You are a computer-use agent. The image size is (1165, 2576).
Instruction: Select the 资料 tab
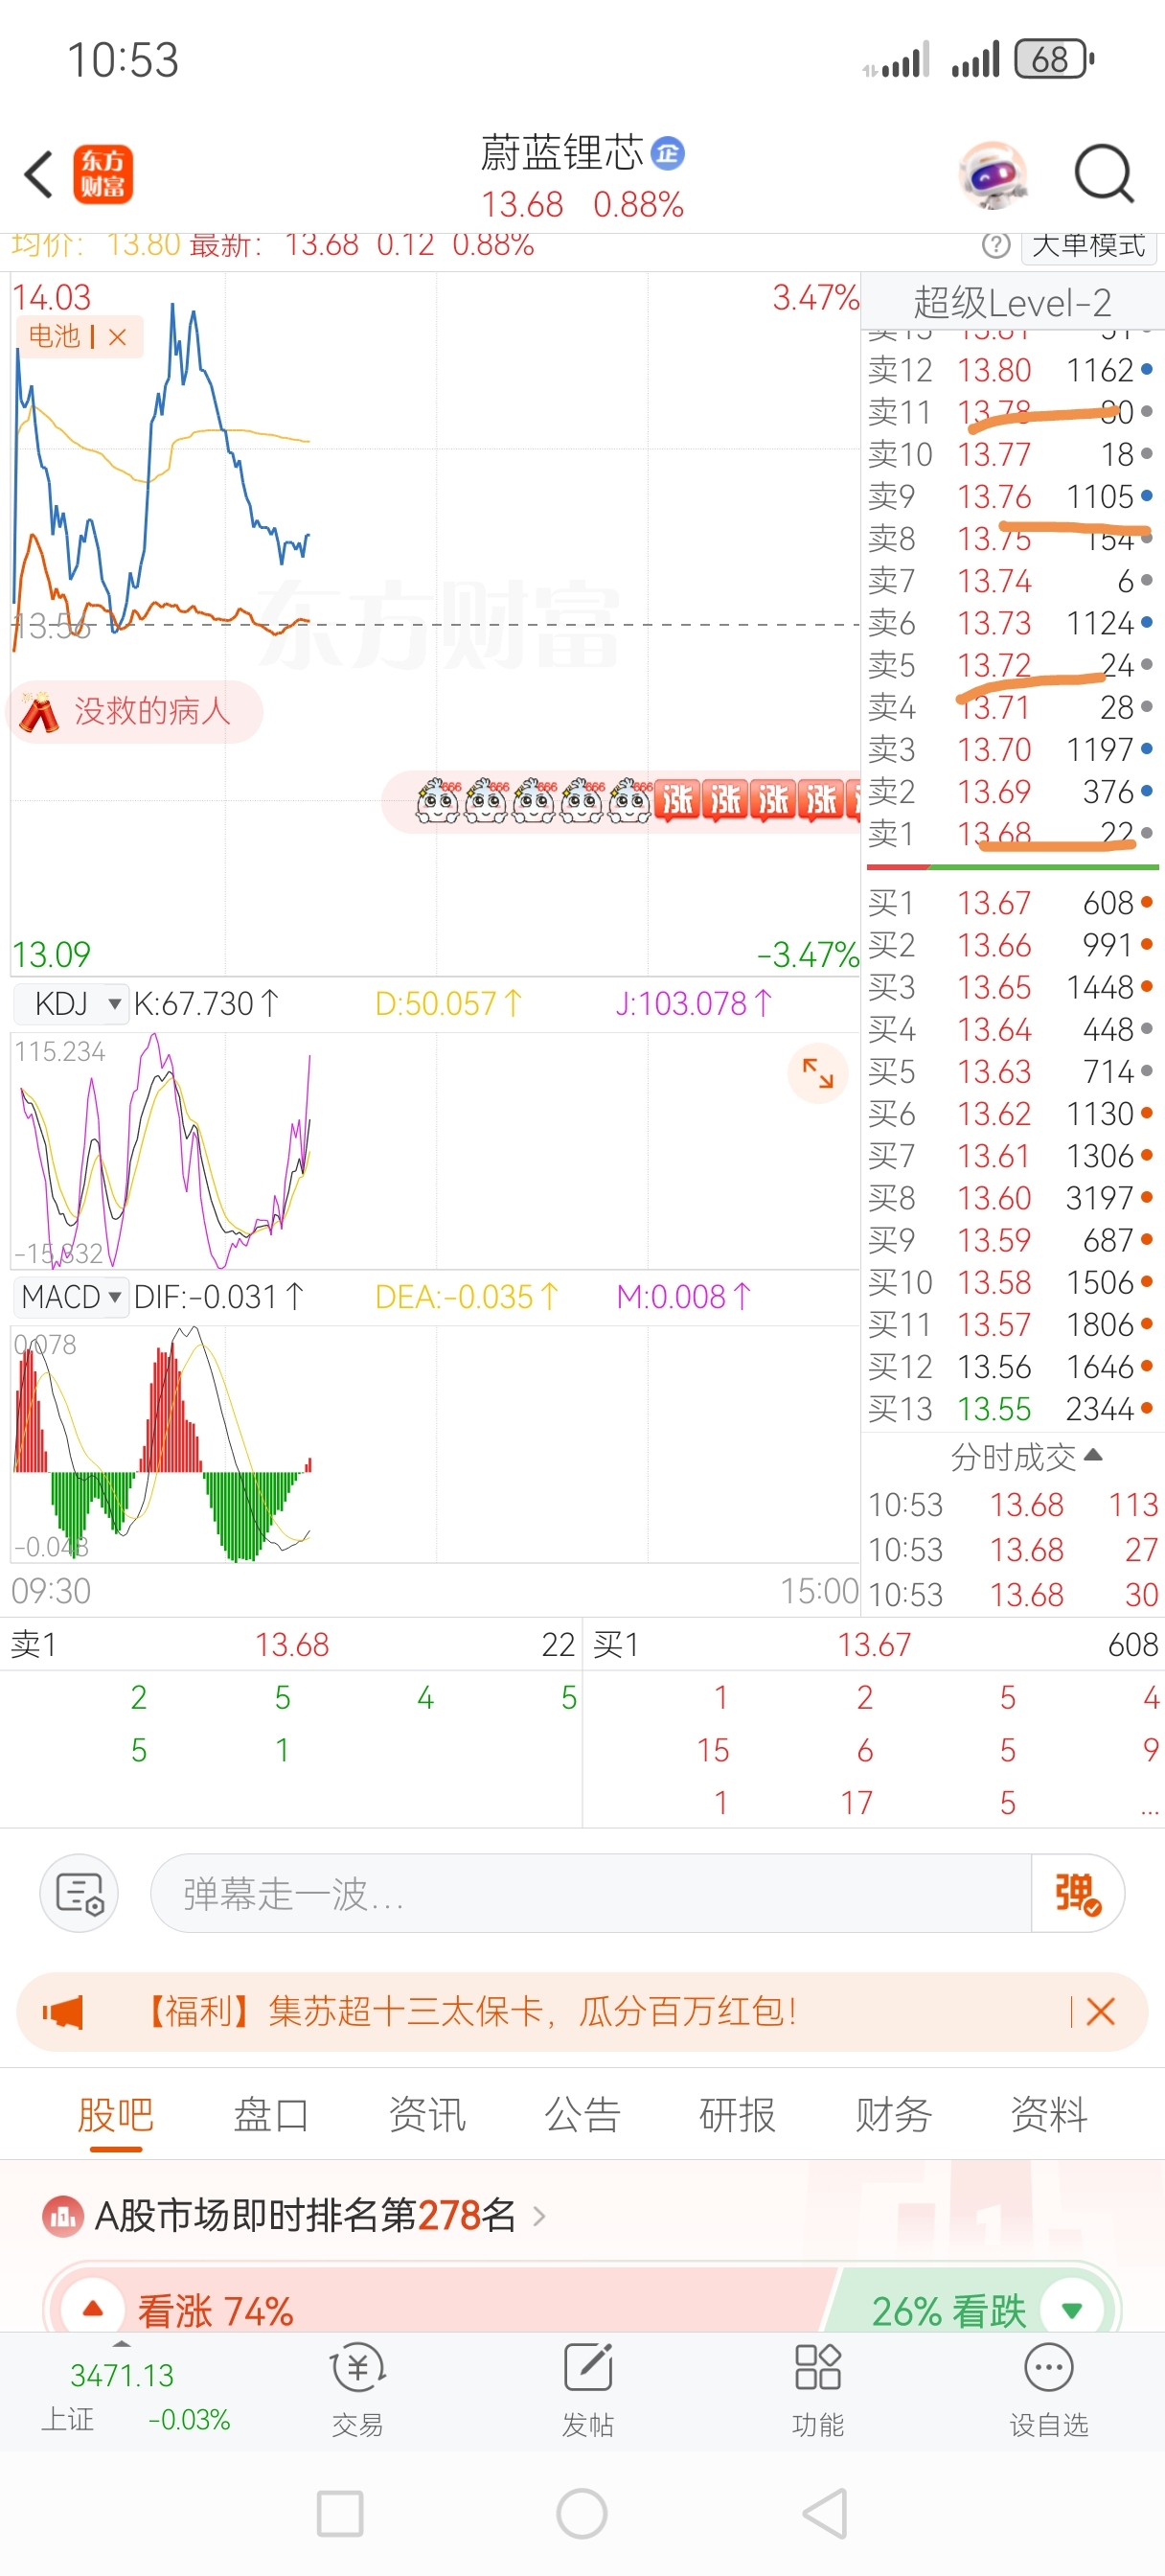tap(1048, 2115)
